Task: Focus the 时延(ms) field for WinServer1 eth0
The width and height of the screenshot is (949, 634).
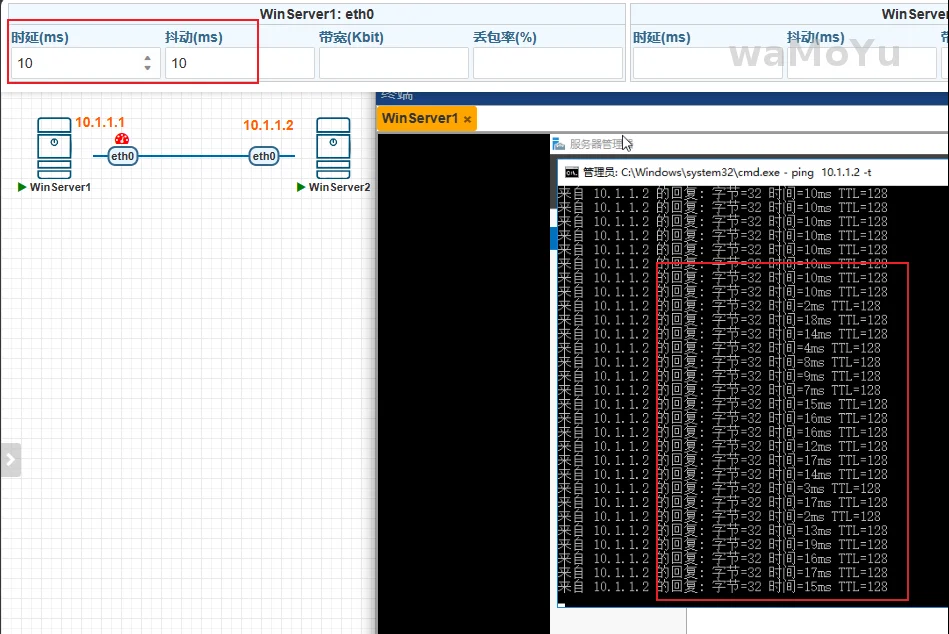Action: (x=75, y=63)
